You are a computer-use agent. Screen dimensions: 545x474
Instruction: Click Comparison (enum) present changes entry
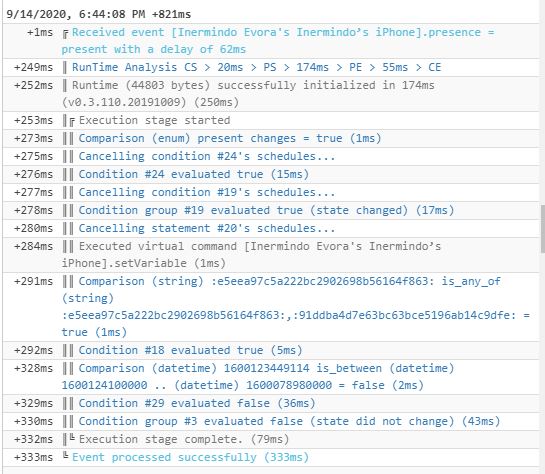pos(230,138)
